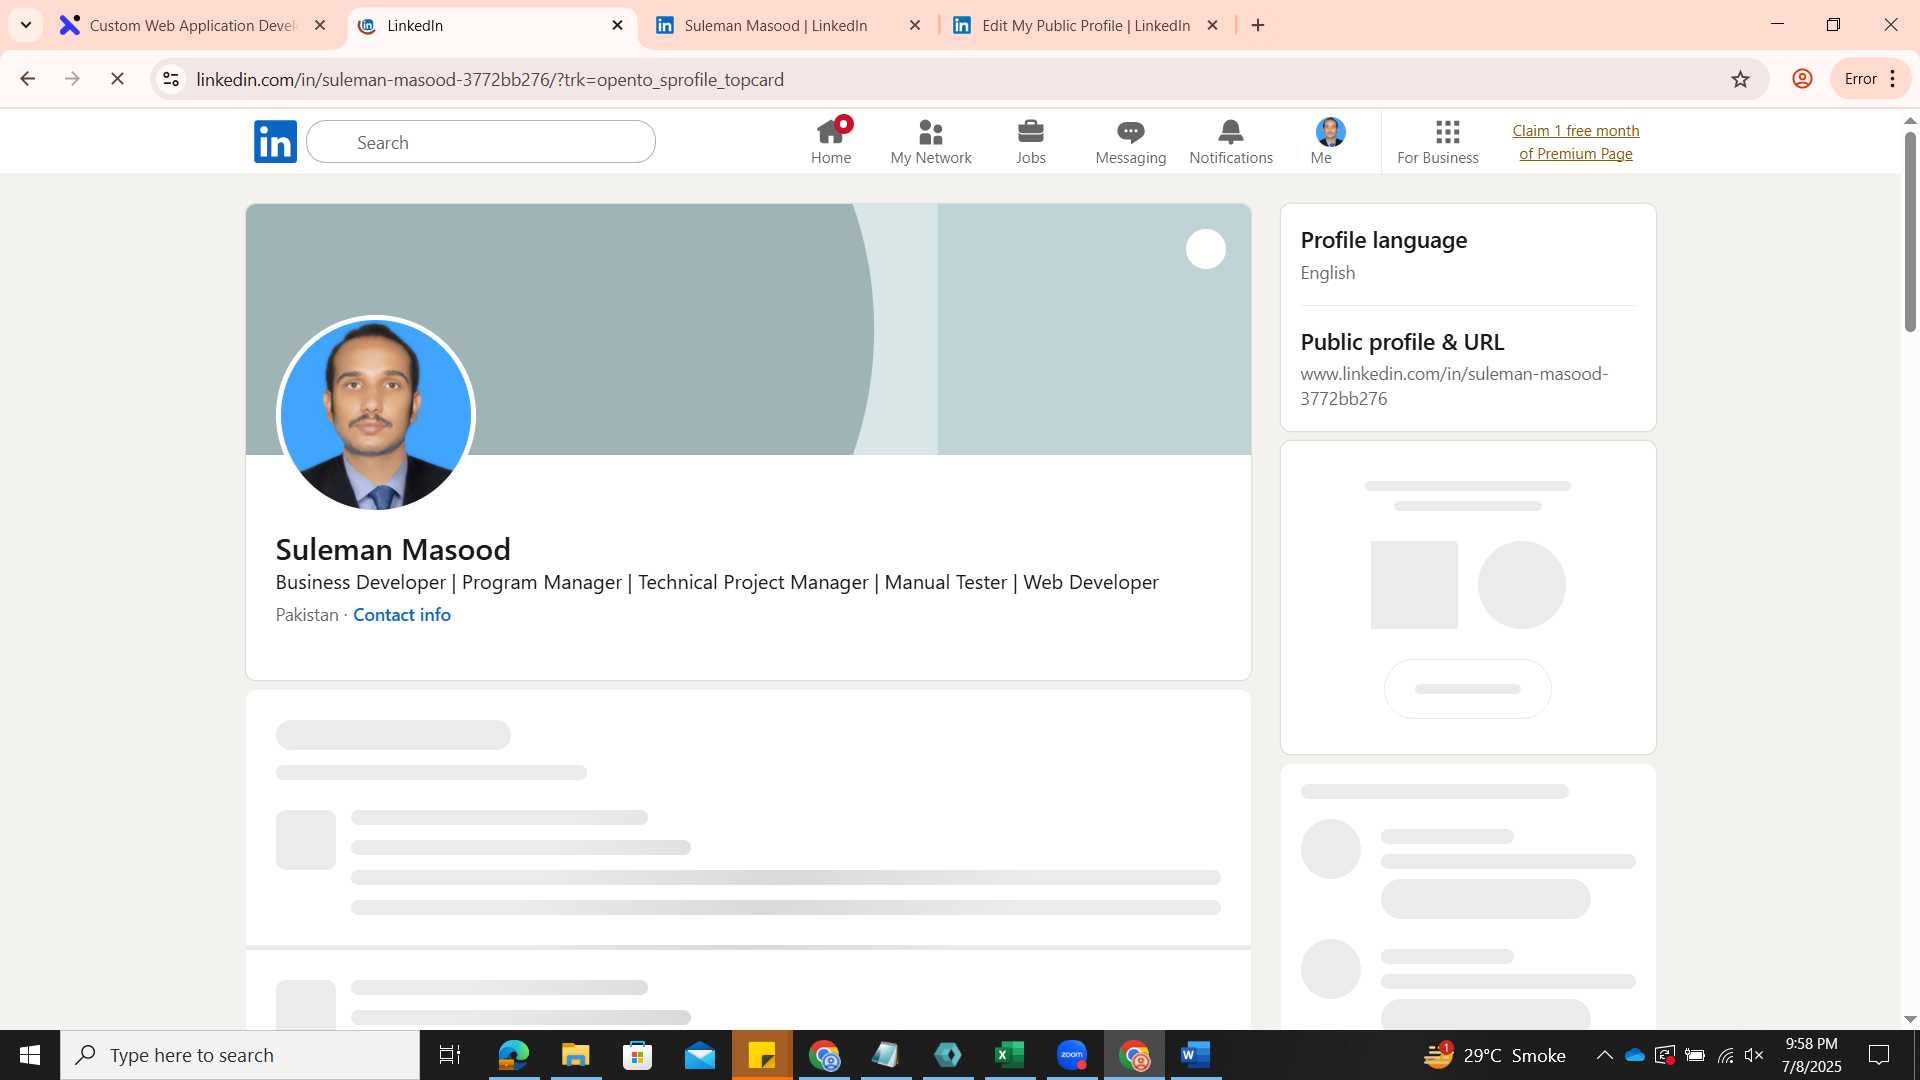The height and width of the screenshot is (1080, 1920).
Task: Open the round cover image edit button
Action: click(x=1206, y=249)
